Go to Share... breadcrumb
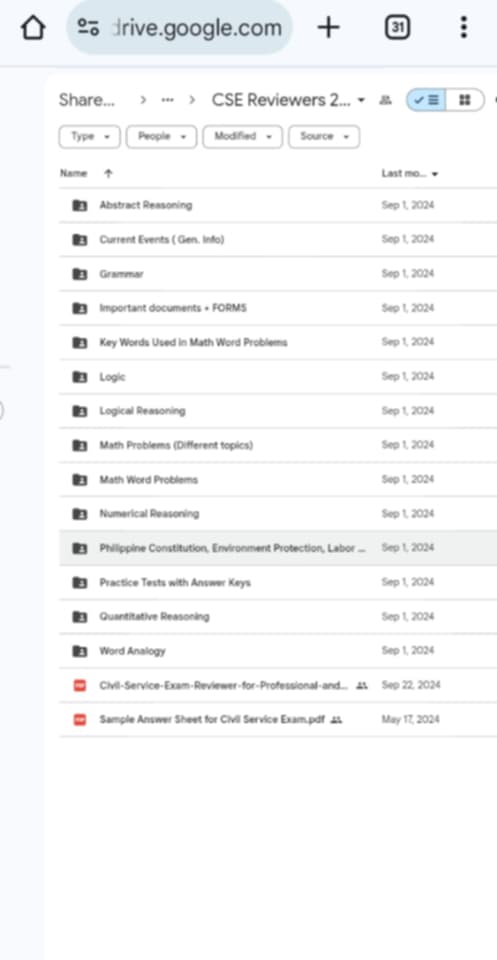 86,100
